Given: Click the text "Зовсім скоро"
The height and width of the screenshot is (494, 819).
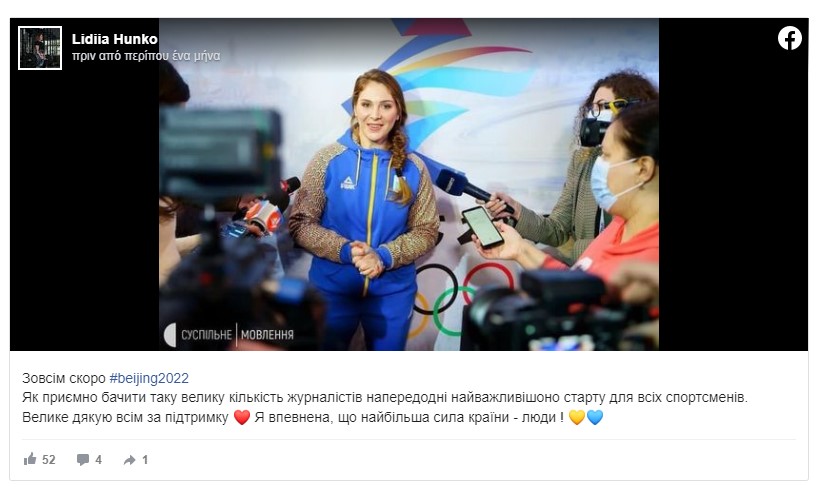Looking at the screenshot, I should (64, 378).
